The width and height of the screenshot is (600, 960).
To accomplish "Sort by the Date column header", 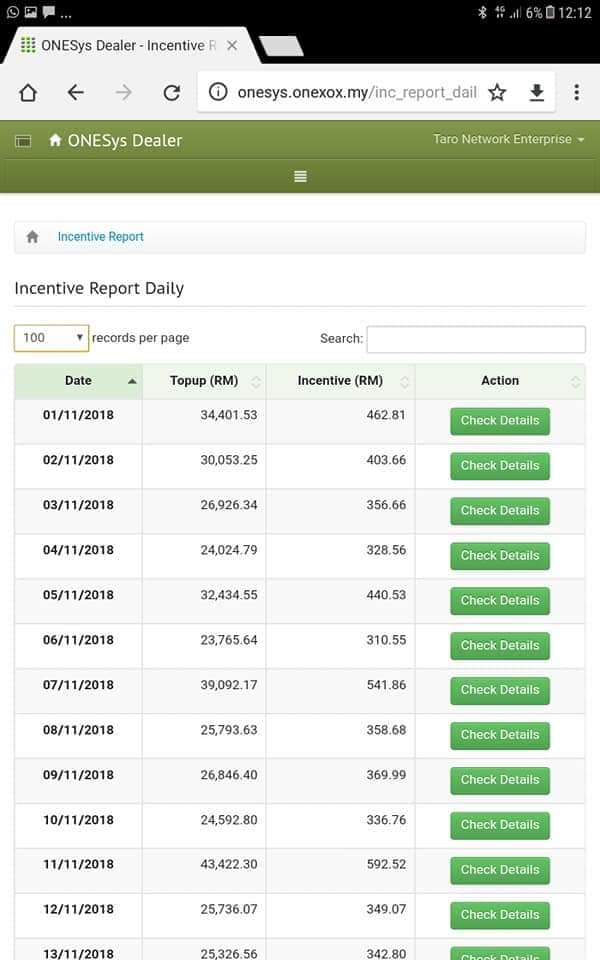I will click(78, 381).
